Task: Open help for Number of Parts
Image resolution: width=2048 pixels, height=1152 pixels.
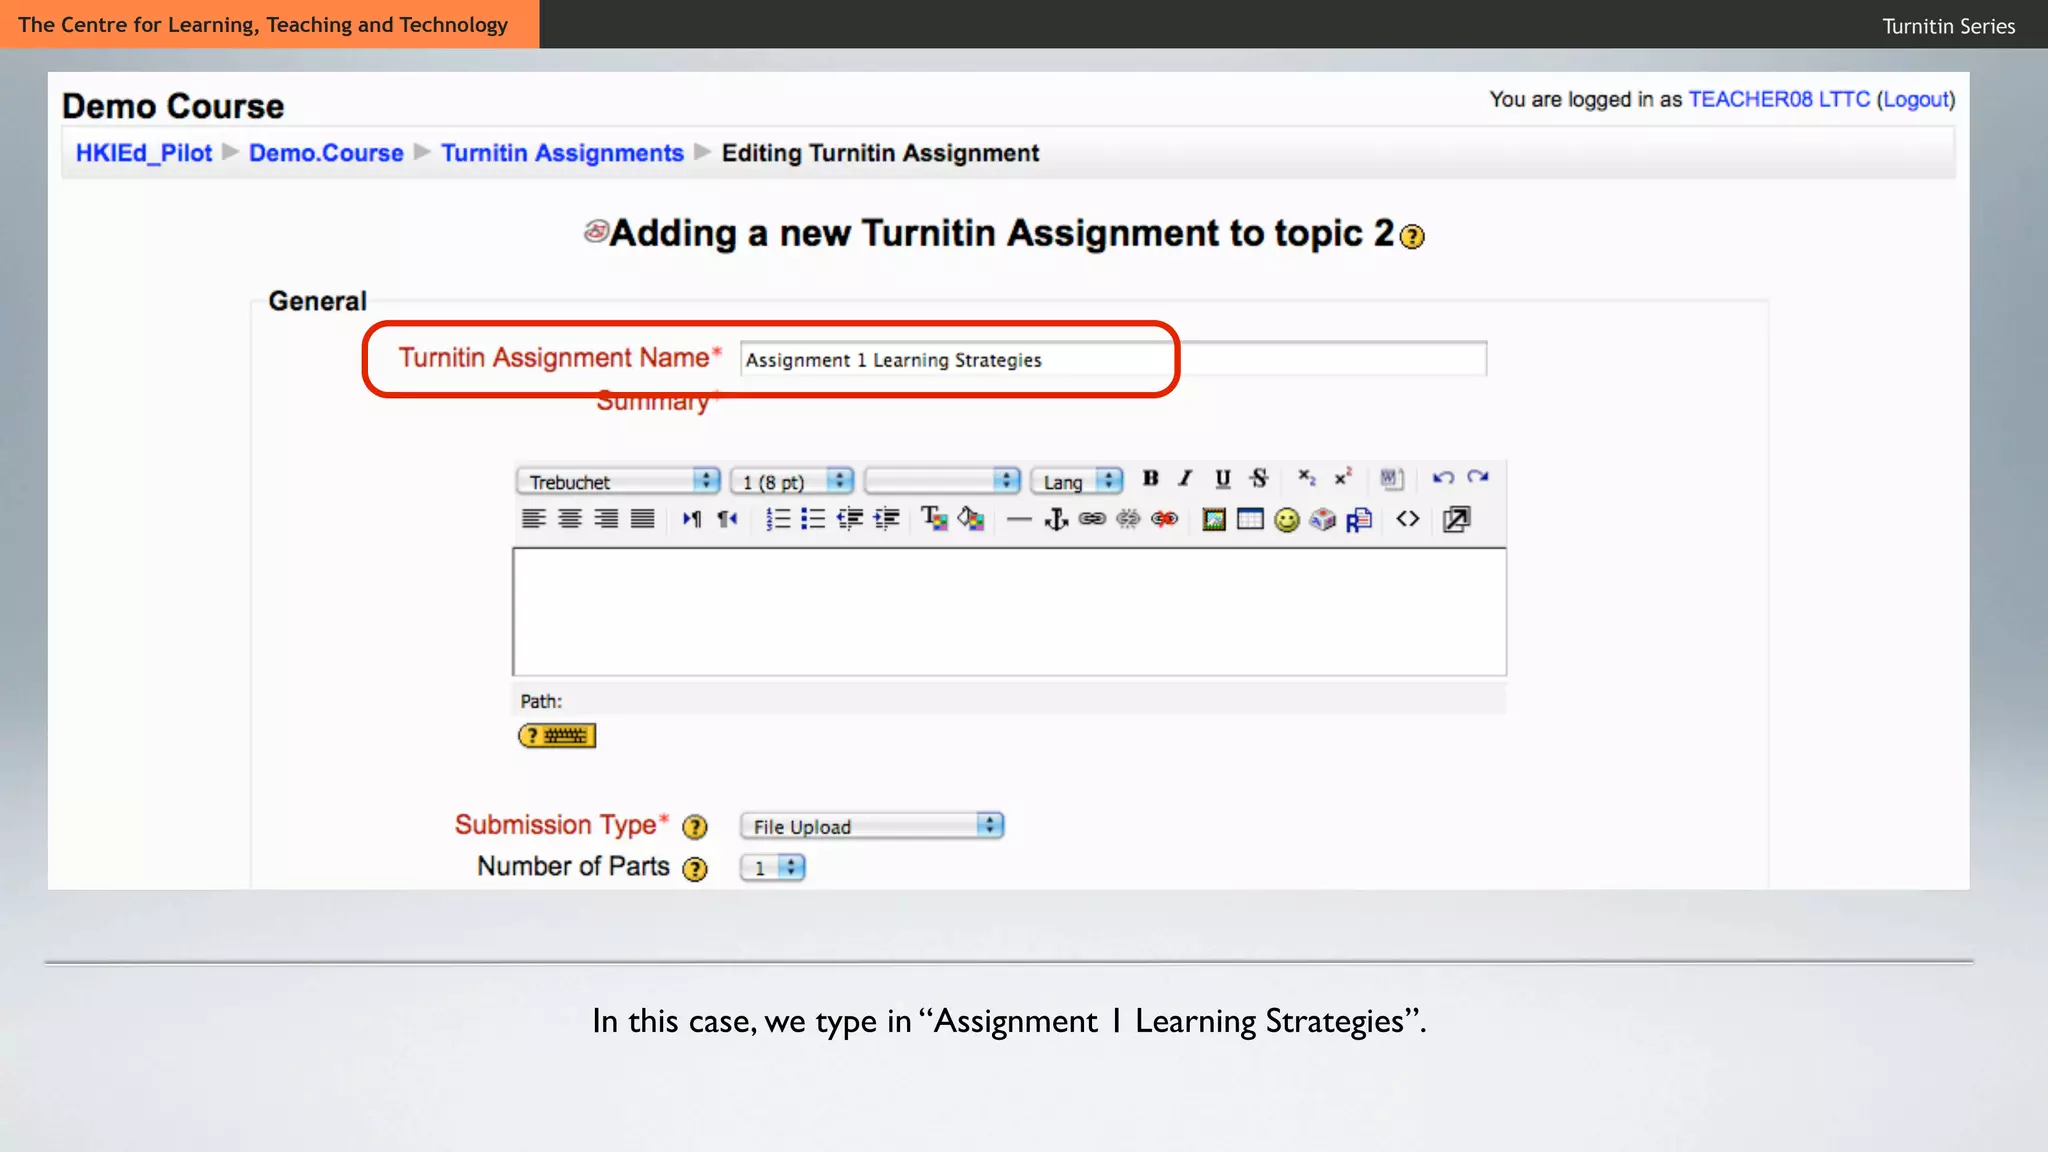Action: [x=694, y=868]
